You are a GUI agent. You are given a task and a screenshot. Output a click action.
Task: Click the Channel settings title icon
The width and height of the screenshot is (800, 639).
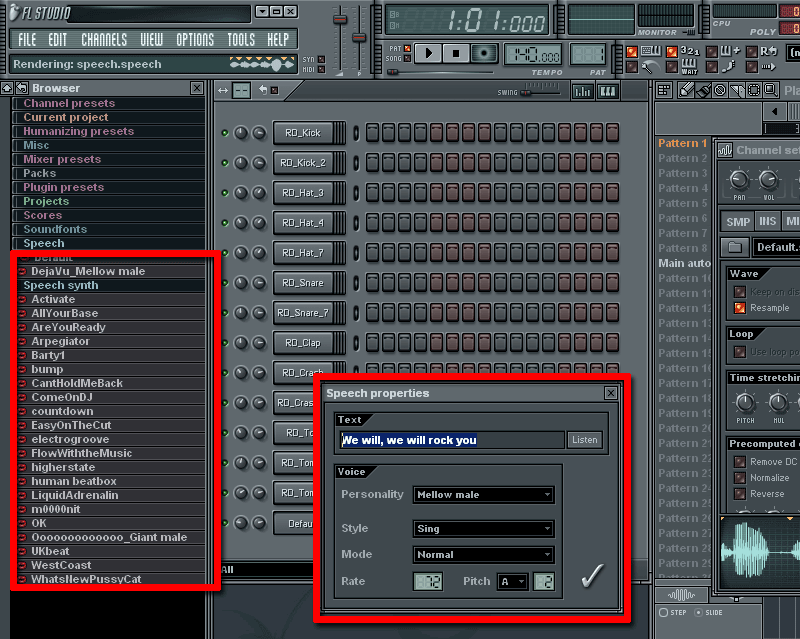[725, 150]
